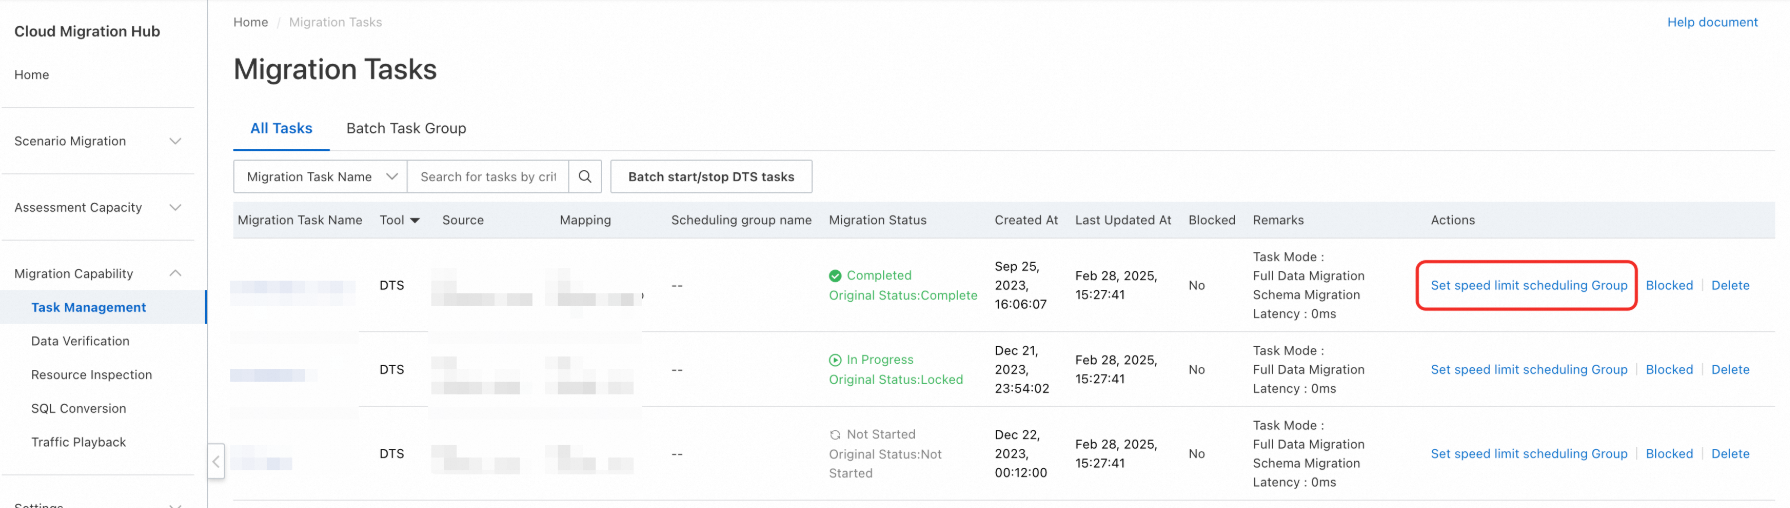The height and width of the screenshot is (508, 1790).
Task: Click the search magnifier icon
Action: 585,177
